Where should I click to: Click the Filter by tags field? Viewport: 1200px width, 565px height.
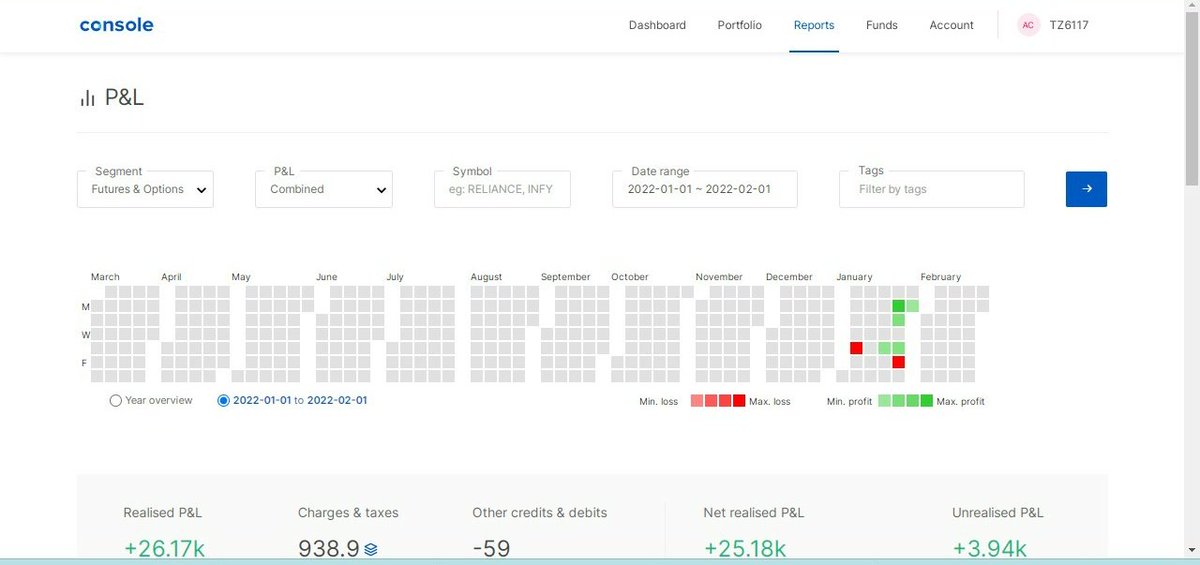[932, 189]
